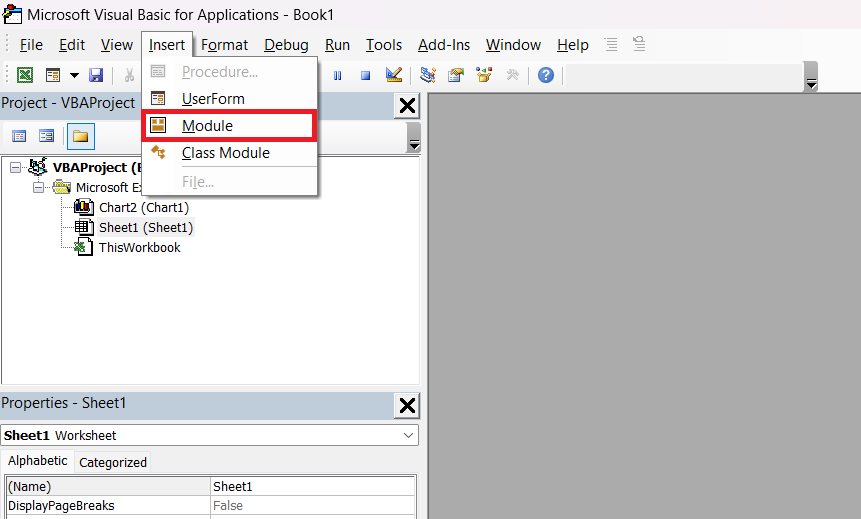This screenshot has width=861, height=519.
Task: Choose Class Module from the Insert menu
Action: point(230,153)
